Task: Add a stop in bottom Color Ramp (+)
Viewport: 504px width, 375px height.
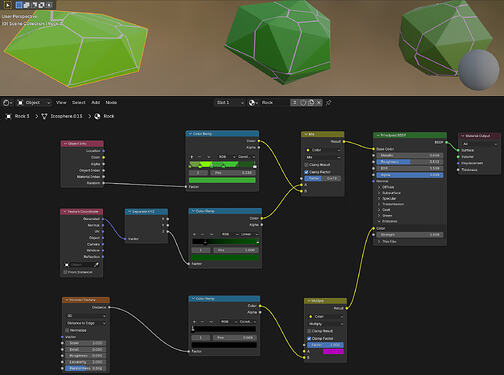Action: click(194, 322)
